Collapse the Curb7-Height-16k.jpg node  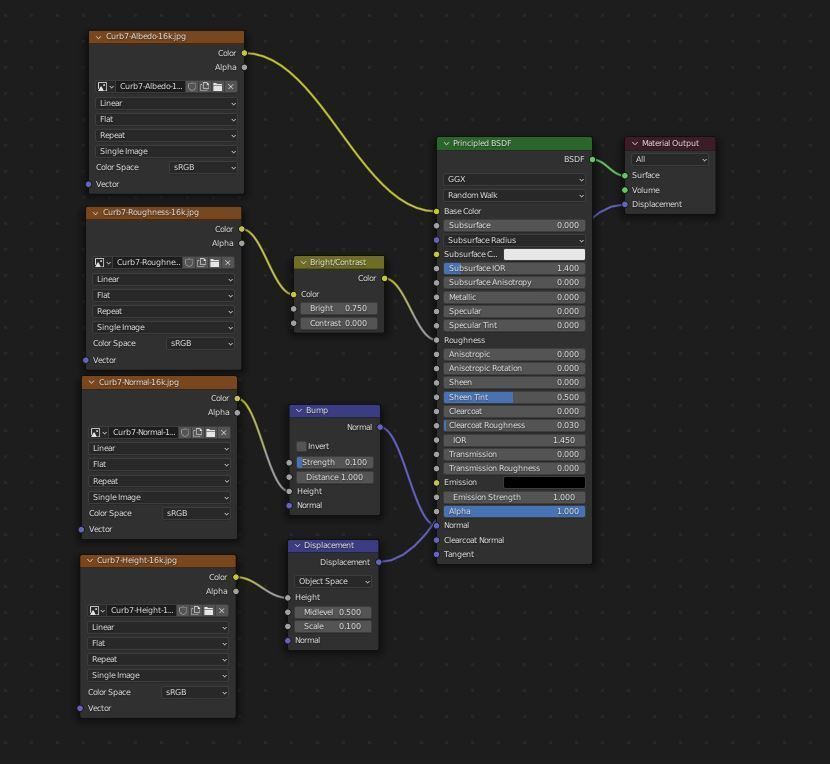pyautogui.click(x=90, y=561)
